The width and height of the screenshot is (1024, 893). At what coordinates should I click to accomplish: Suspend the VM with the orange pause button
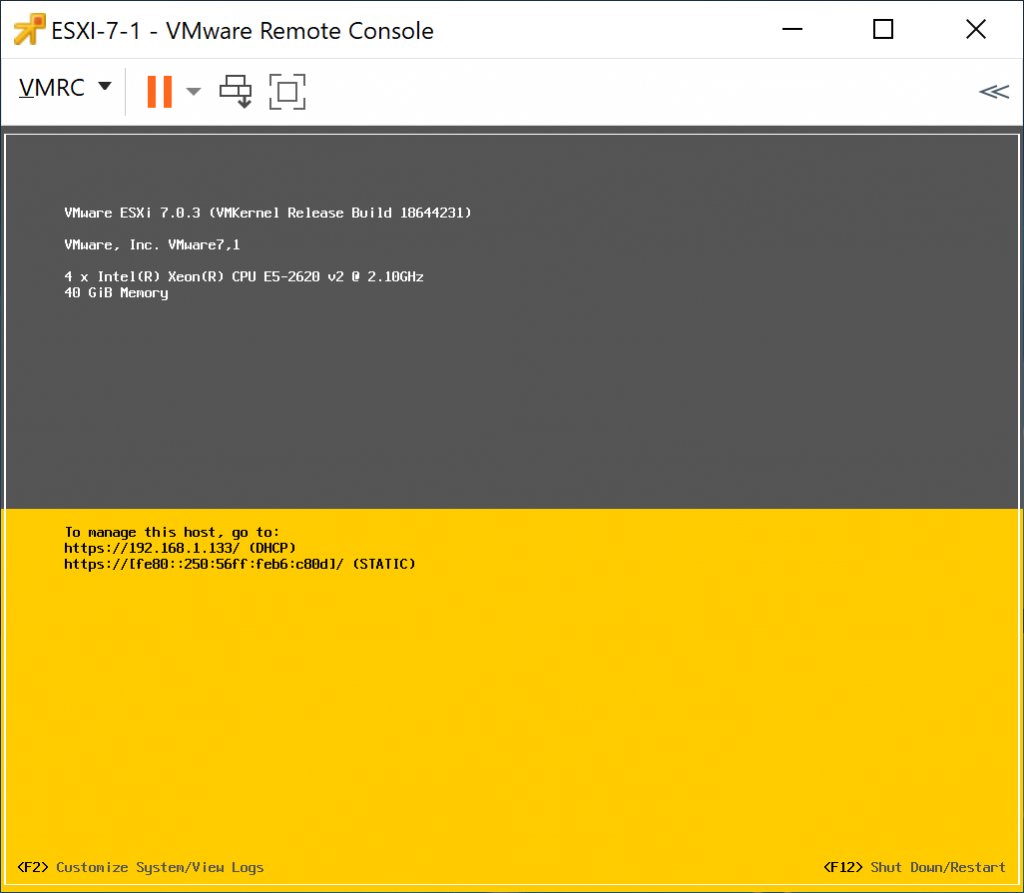[x=159, y=91]
